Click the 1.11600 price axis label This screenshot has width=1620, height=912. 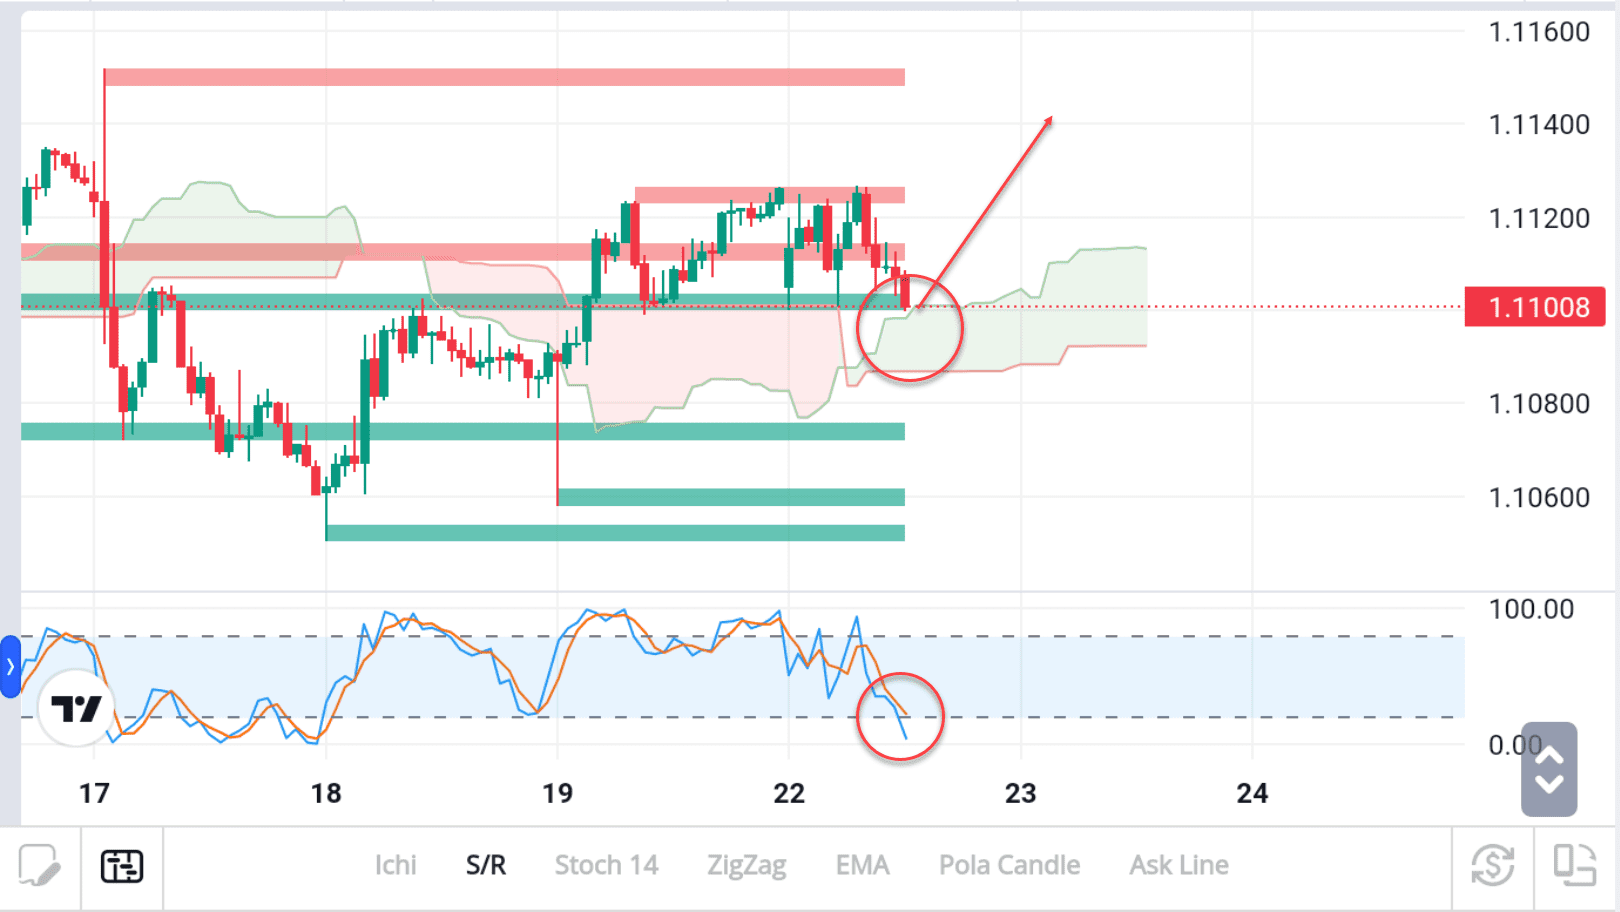pyautogui.click(x=1539, y=32)
